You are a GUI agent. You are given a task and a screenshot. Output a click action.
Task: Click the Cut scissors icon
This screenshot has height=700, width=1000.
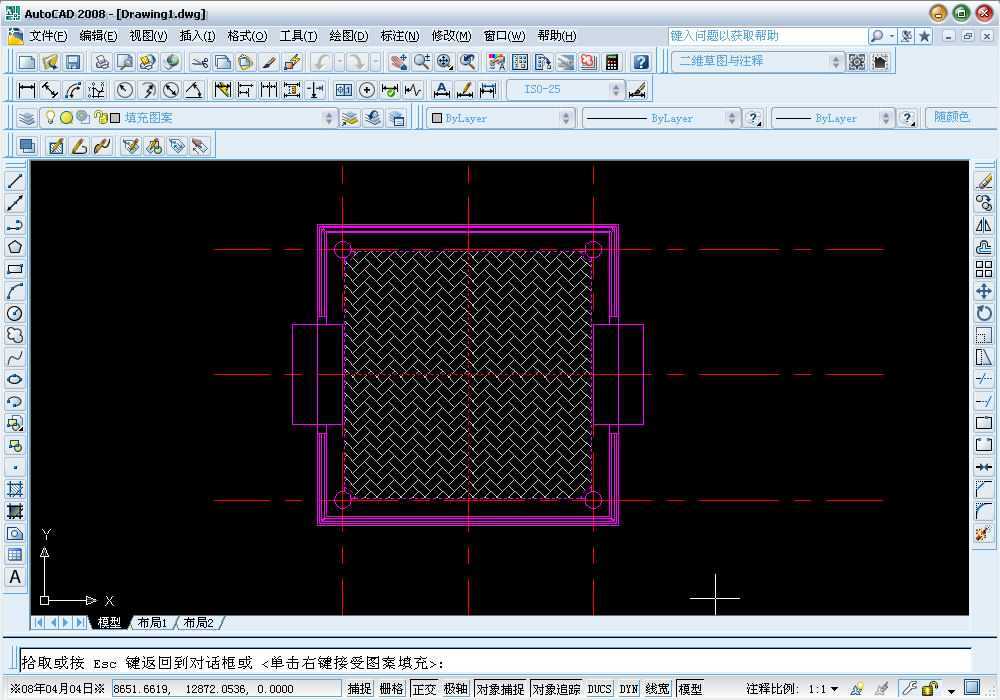(x=200, y=62)
